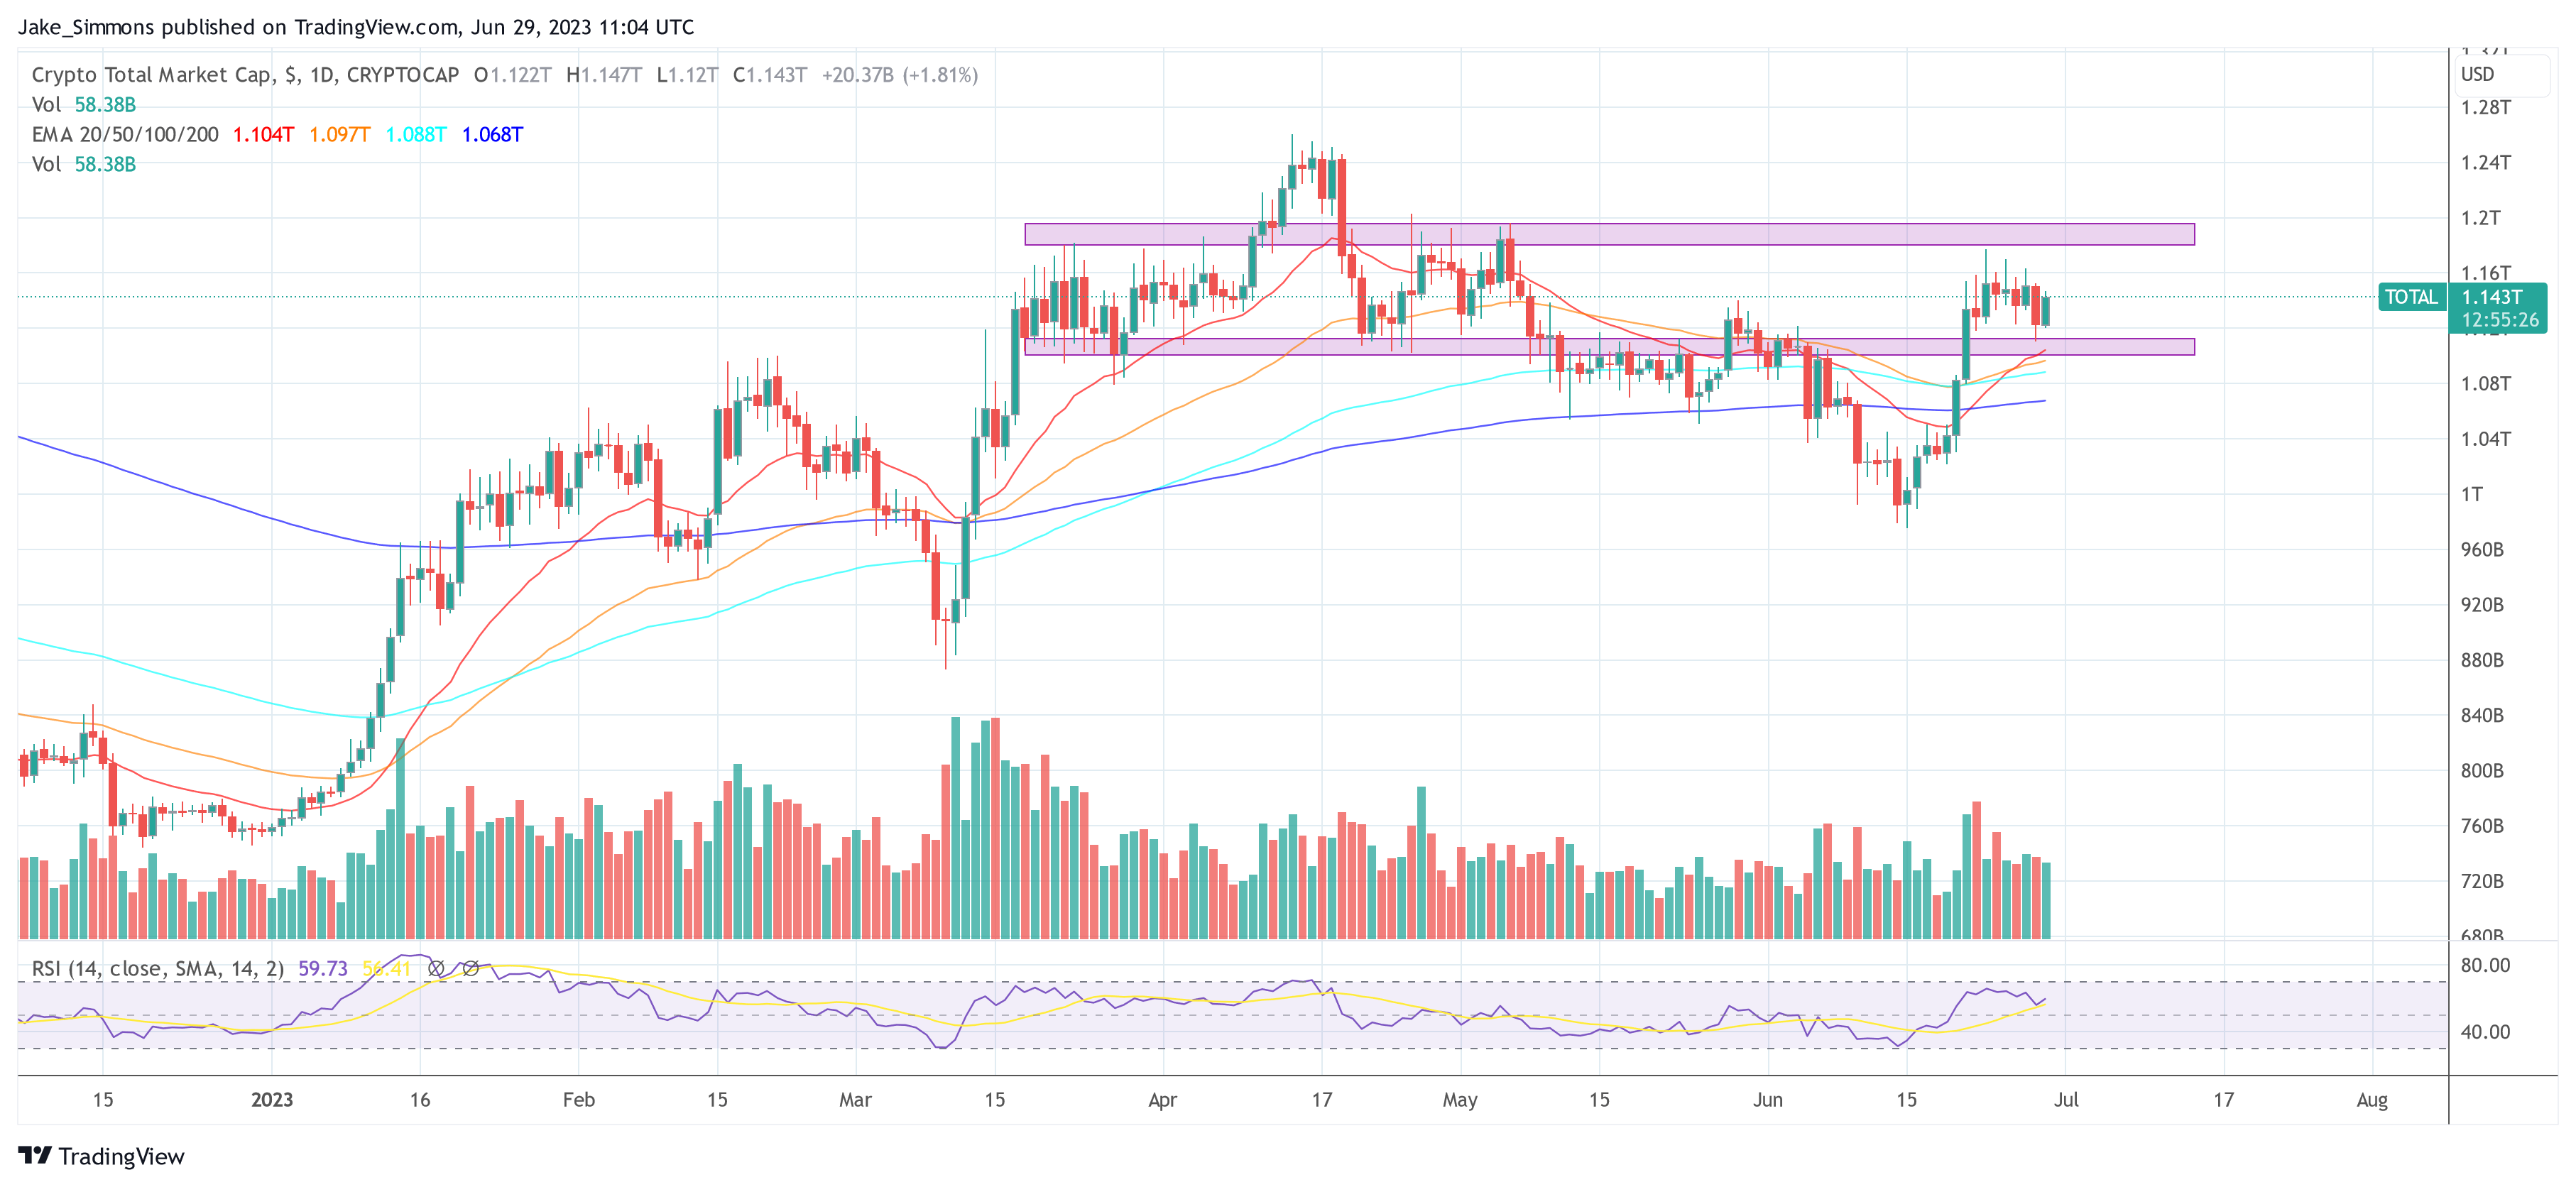Select the orange EMA value 1.097T
This screenshot has height=1187, width=2576.
[339, 134]
